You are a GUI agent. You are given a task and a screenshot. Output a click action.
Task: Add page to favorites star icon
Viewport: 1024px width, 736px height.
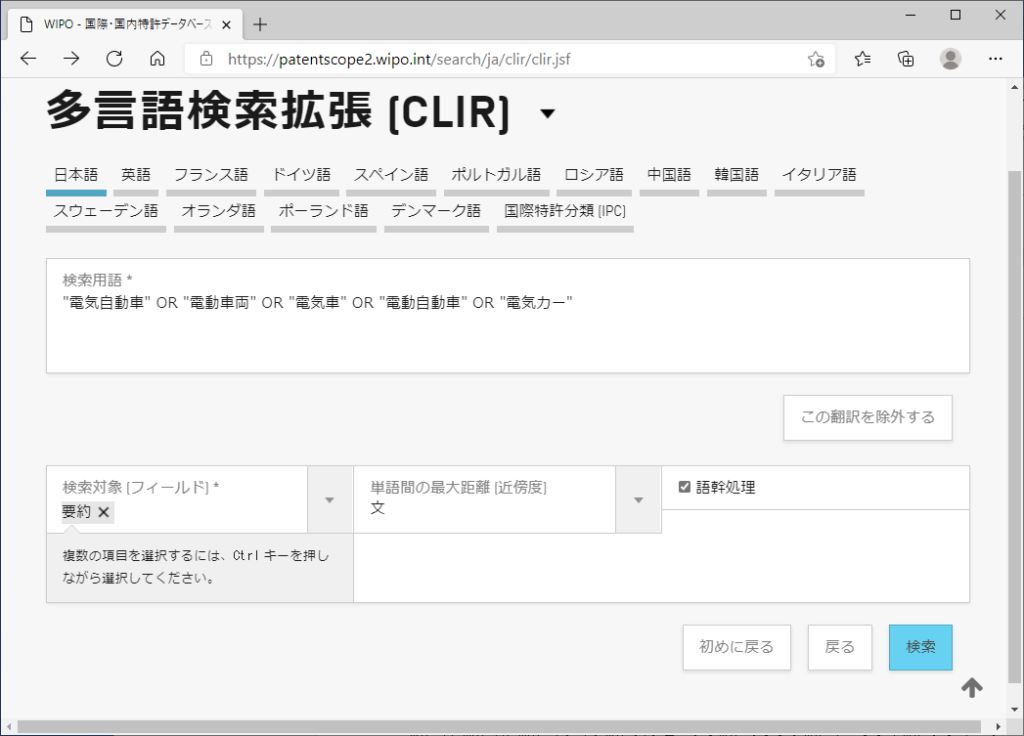(x=816, y=59)
